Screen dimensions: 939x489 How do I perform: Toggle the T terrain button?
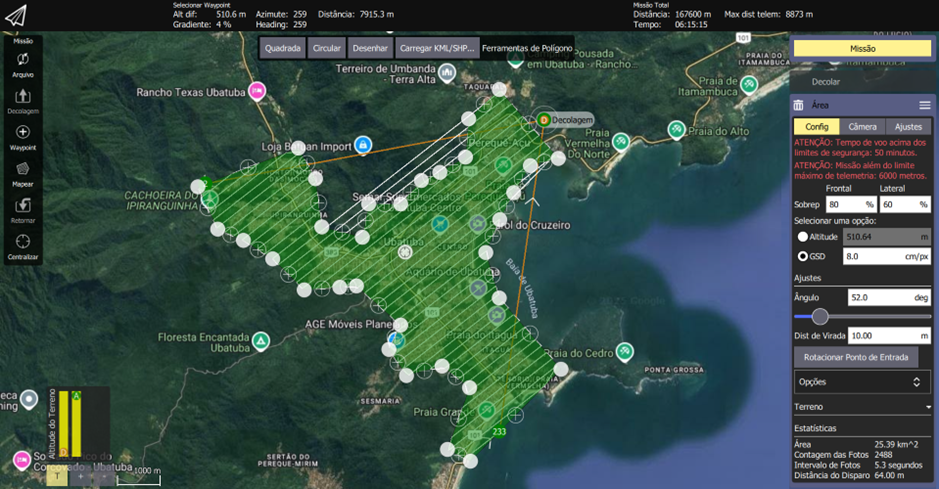coord(58,477)
